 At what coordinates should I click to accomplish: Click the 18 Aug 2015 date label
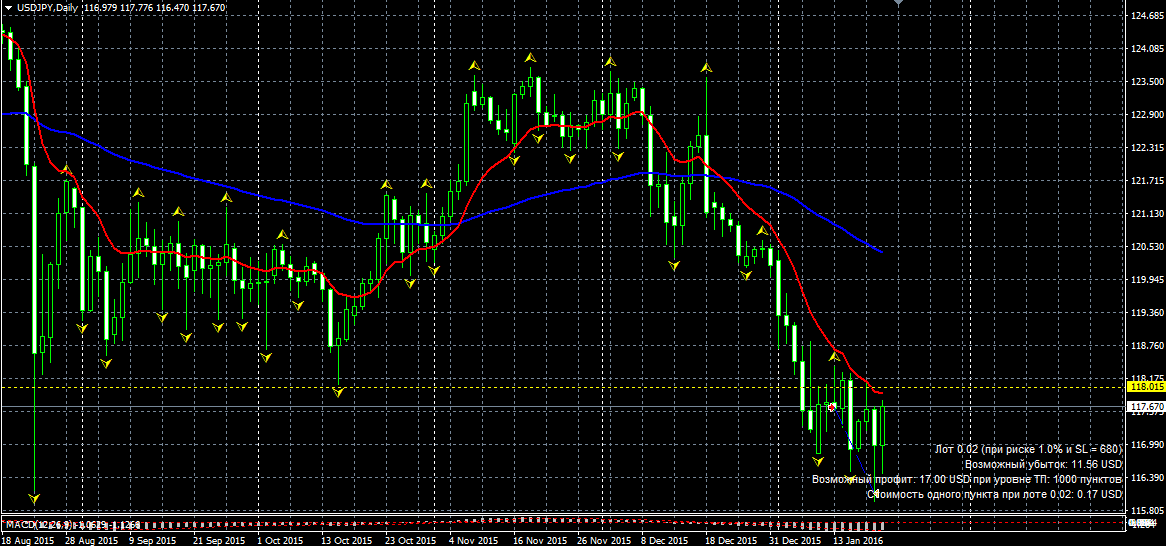click(x=28, y=539)
